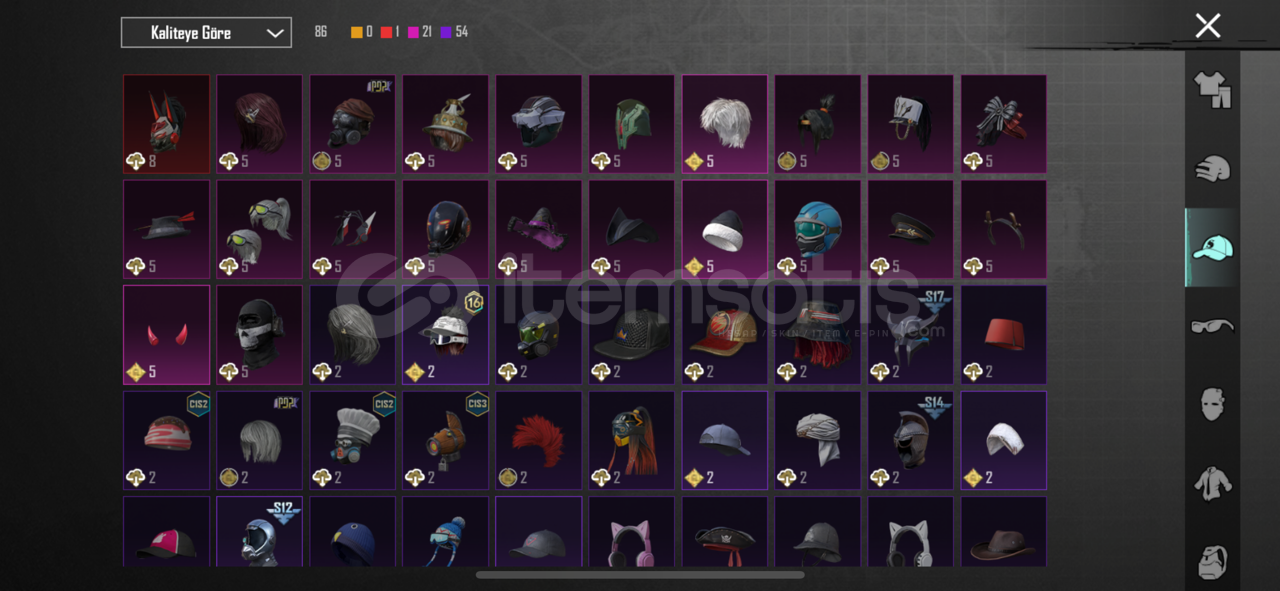
Task: Select the gloves category icon
Action: 1213,169
